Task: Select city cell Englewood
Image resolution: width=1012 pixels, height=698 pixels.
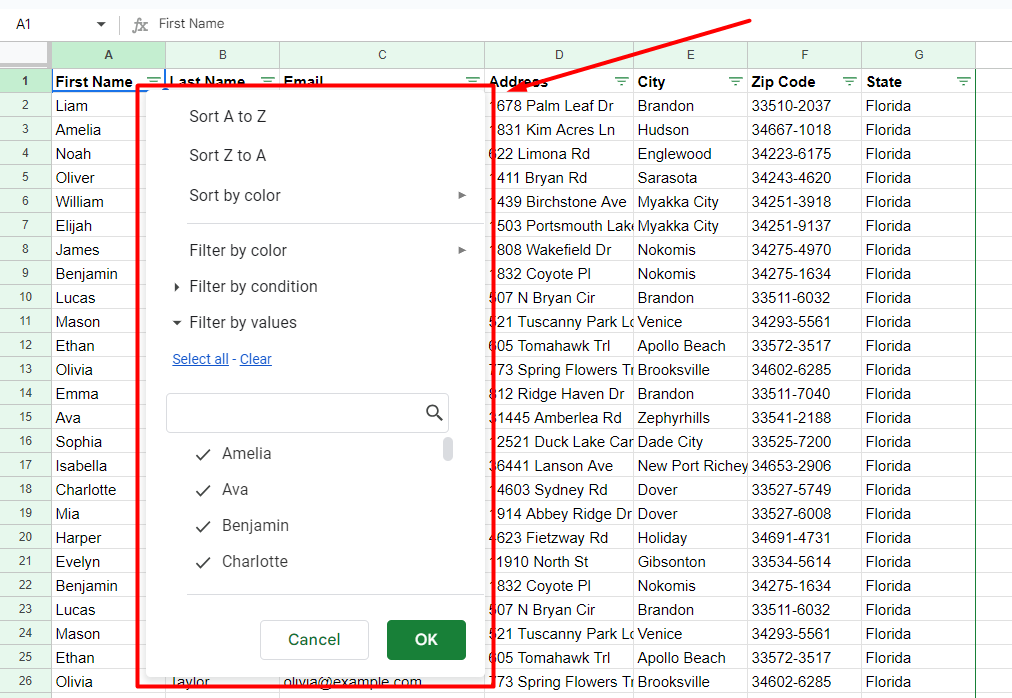Action: click(x=691, y=154)
